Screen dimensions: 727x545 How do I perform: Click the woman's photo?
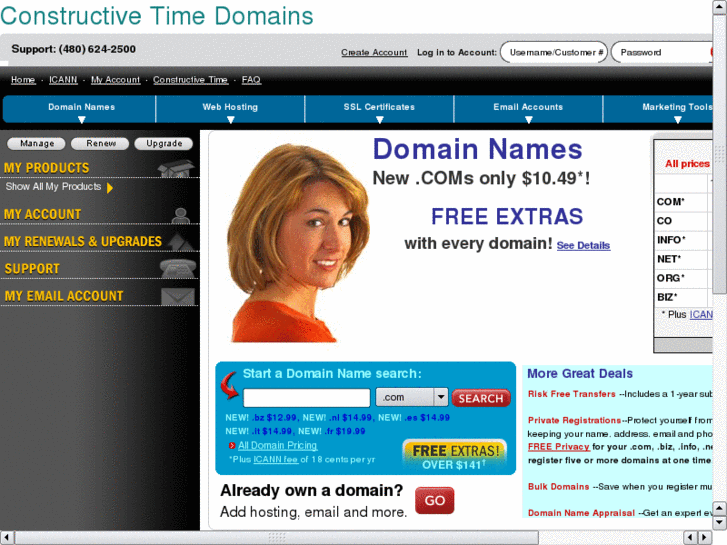(x=298, y=243)
